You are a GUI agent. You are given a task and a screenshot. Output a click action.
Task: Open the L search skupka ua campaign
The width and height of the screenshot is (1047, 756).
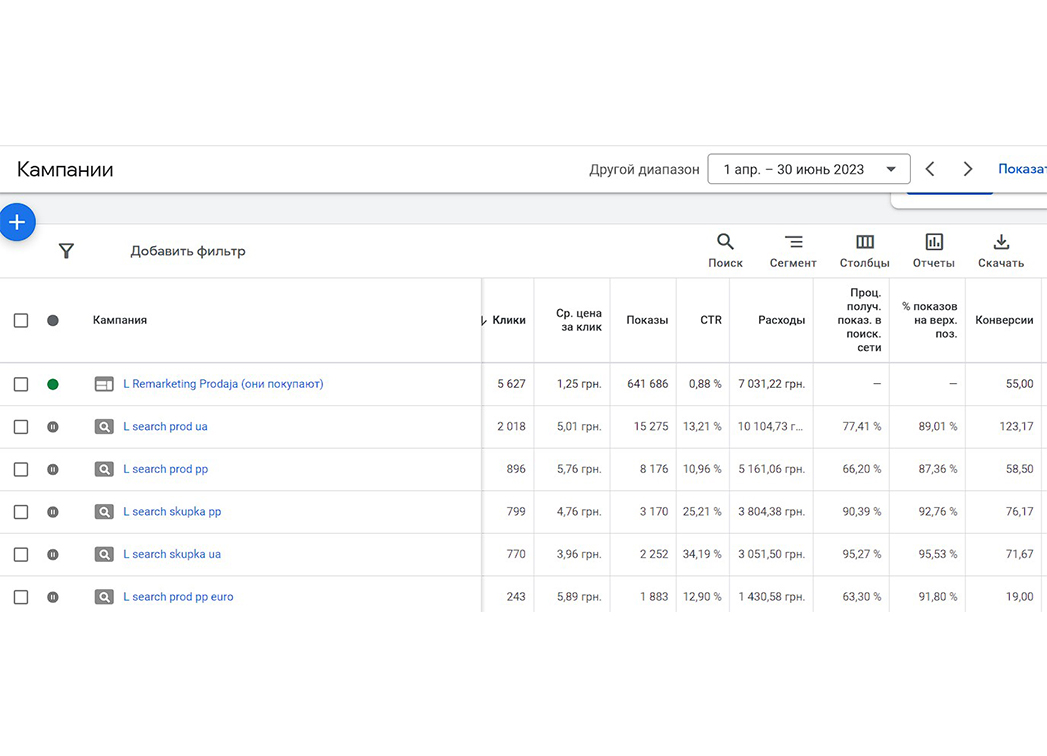point(172,554)
